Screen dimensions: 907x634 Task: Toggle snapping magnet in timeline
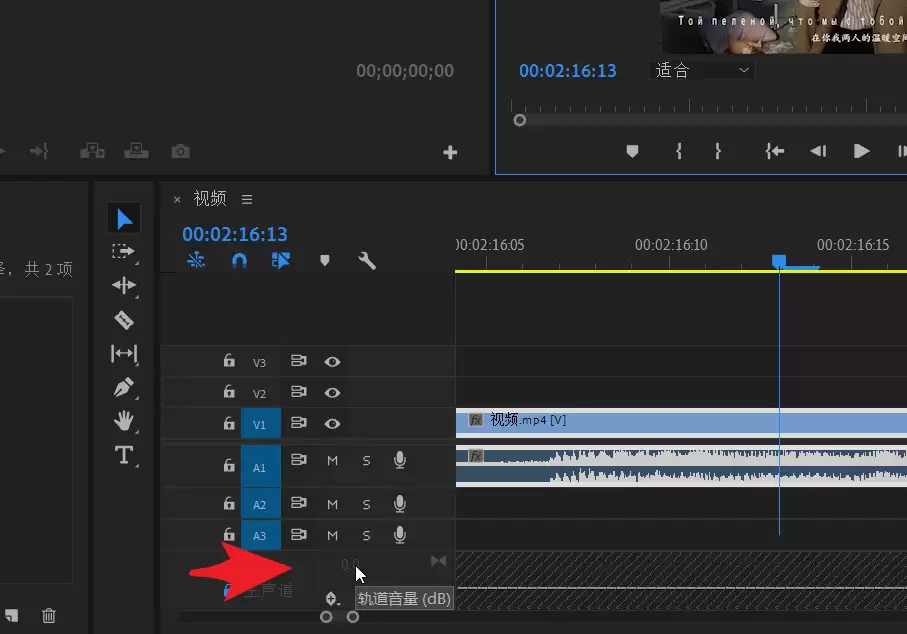(239, 261)
